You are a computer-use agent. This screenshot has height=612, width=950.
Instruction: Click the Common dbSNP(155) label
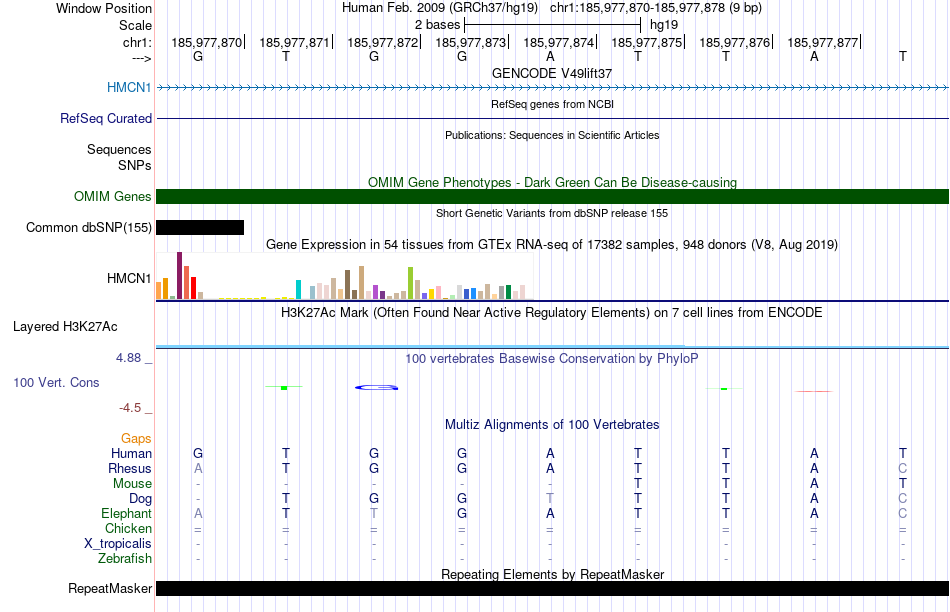pyautogui.click(x=89, y=227)
